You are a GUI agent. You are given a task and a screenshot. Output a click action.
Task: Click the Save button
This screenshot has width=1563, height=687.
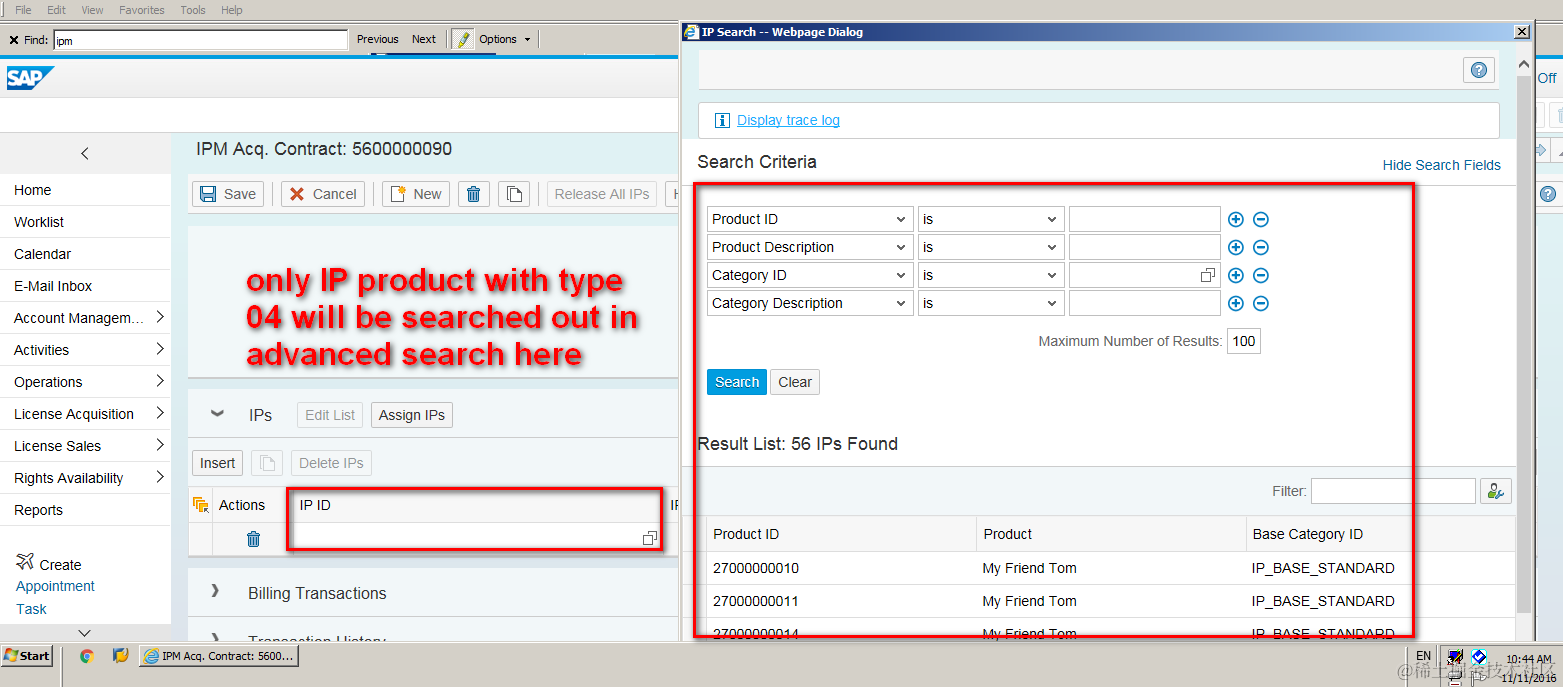pos(228,194)
